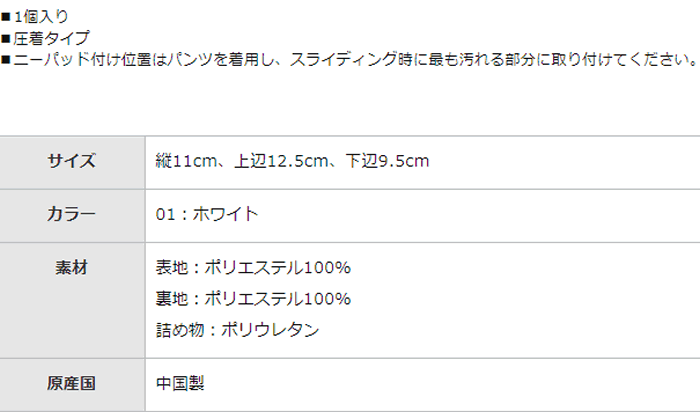
Task: Click the '01：ホワイト' color value
Action: point(207,213)
